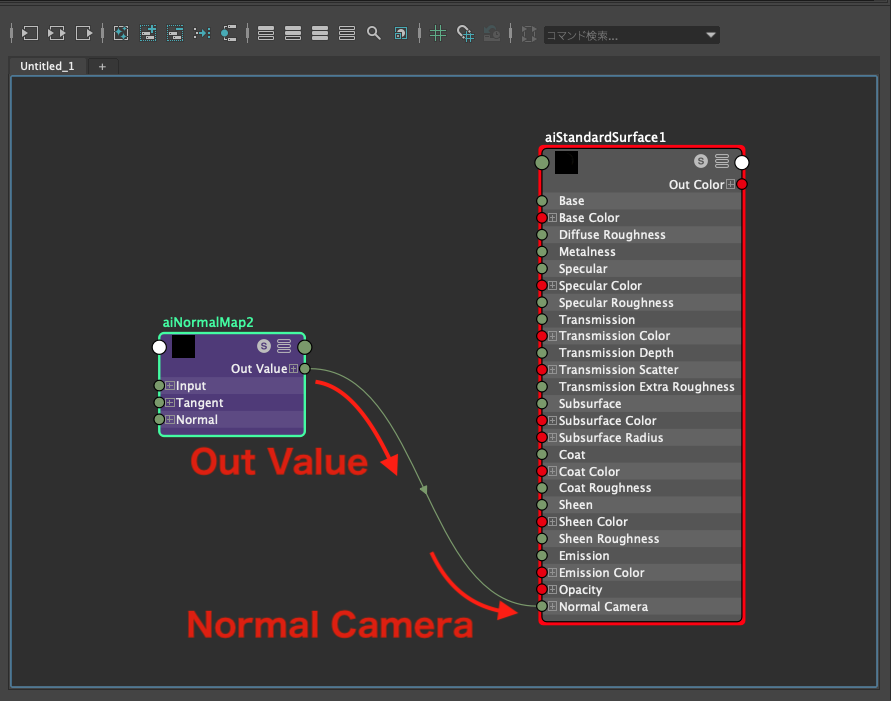This screenshot has width=891, height=701.
Task: Expand the Base Color attribute plus box
Action: point(552,218)
